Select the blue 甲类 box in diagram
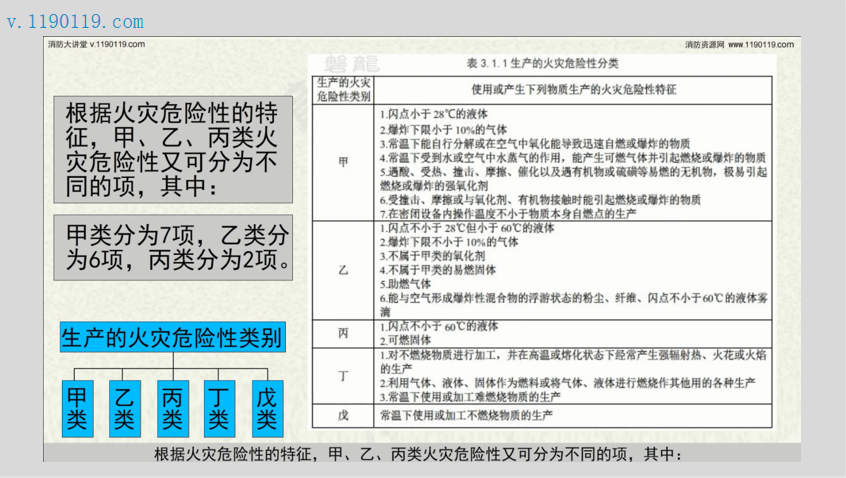 pyautogui.click(x=77, y=408)
